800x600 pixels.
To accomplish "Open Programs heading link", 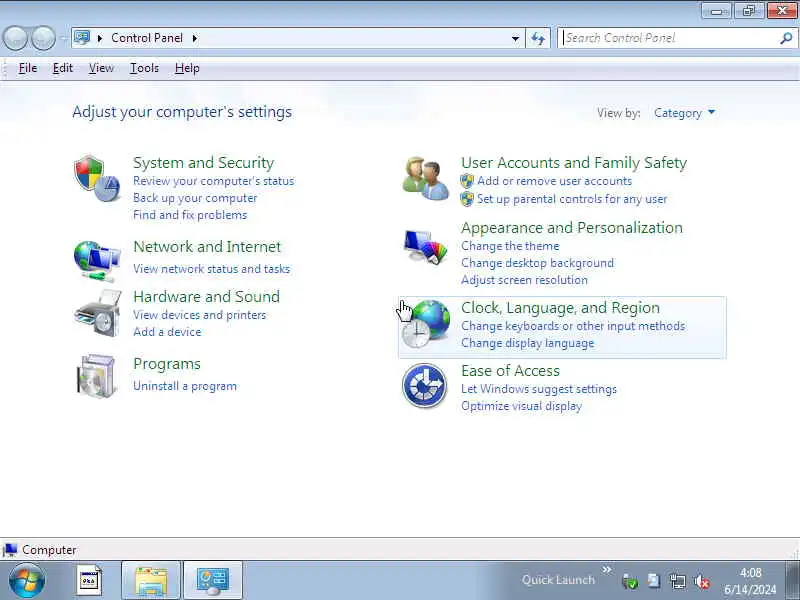I will (x=167, y=364).
